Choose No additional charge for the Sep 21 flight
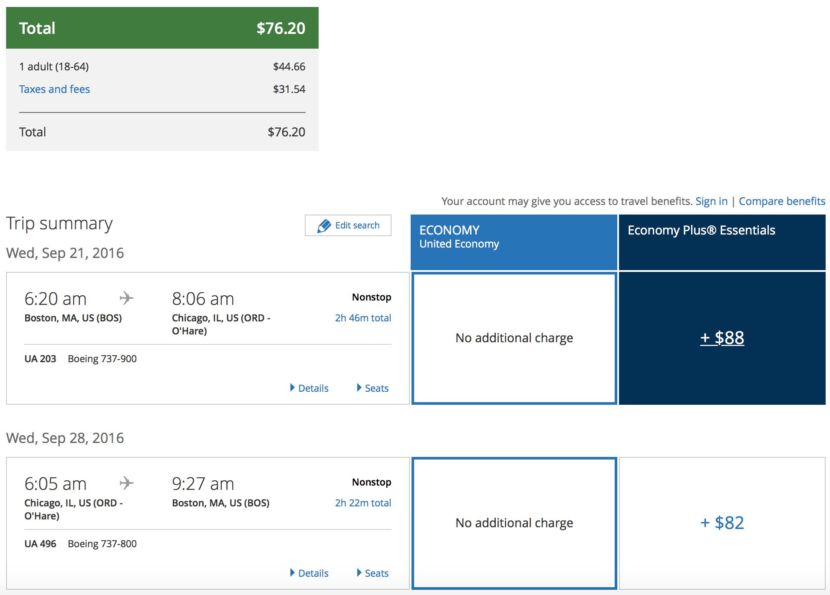The height and width of the screenshot is (595, 830). [x=514, y=338]
